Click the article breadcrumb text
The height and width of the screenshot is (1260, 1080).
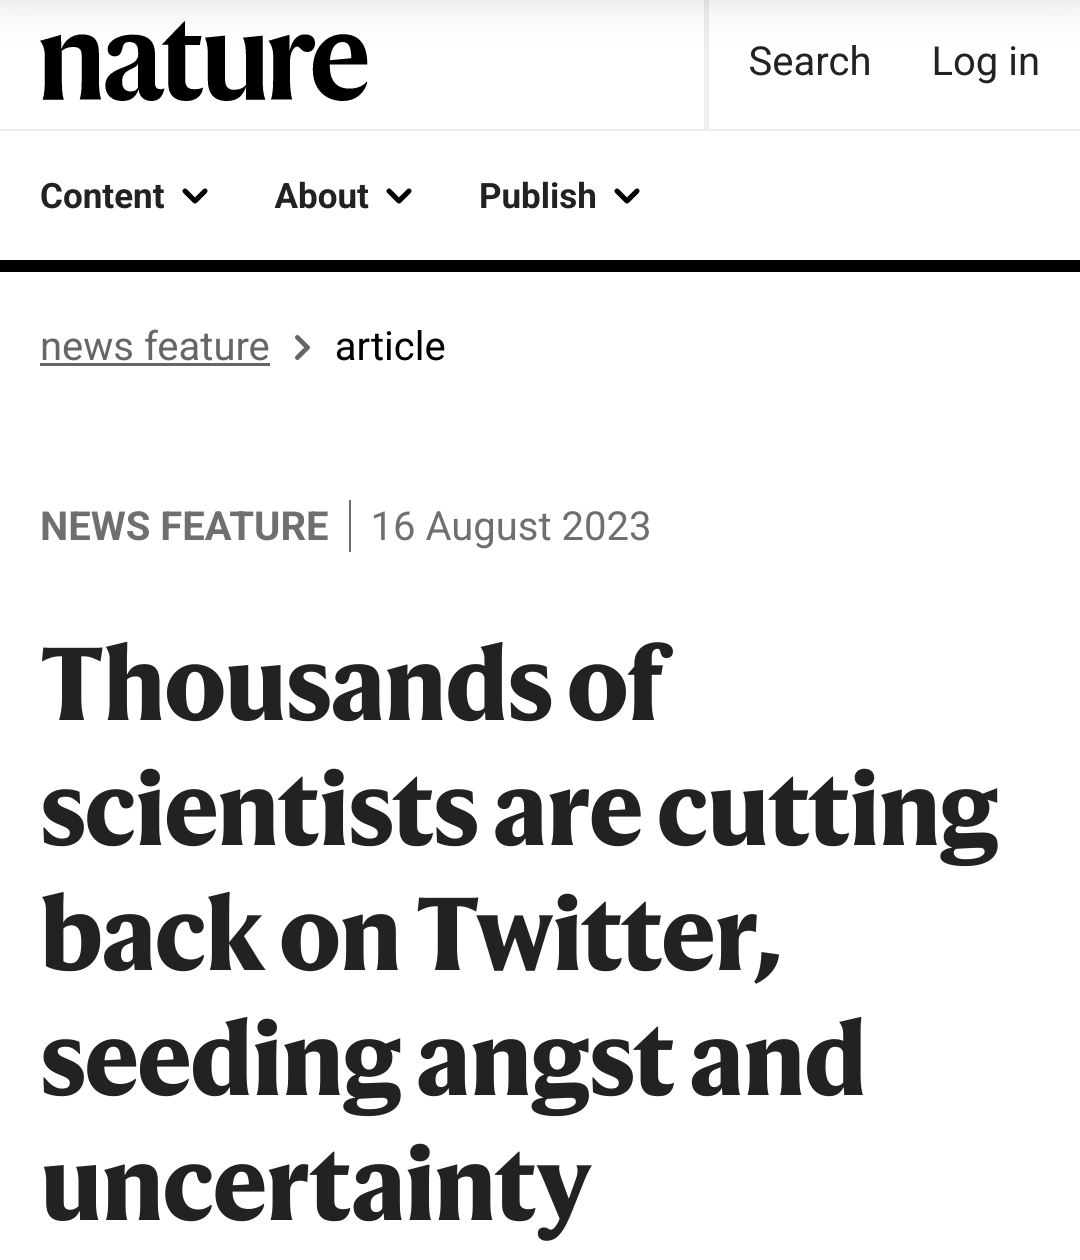pos(390,347)
